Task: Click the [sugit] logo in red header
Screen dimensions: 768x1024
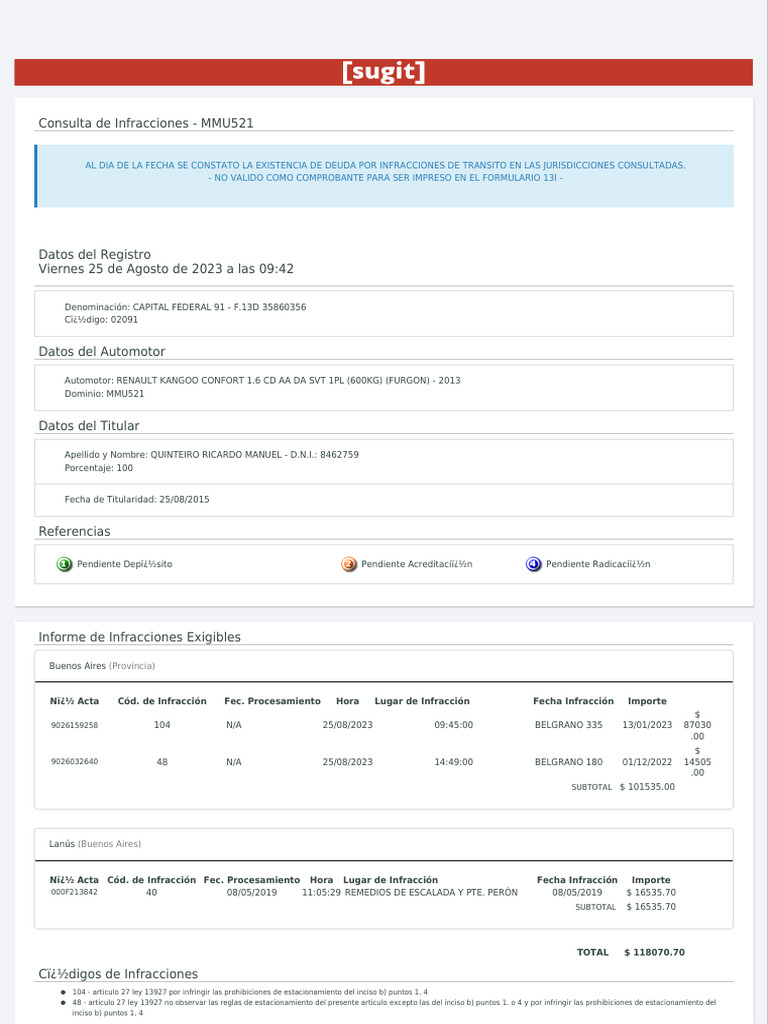Action: tap(384, 72)
